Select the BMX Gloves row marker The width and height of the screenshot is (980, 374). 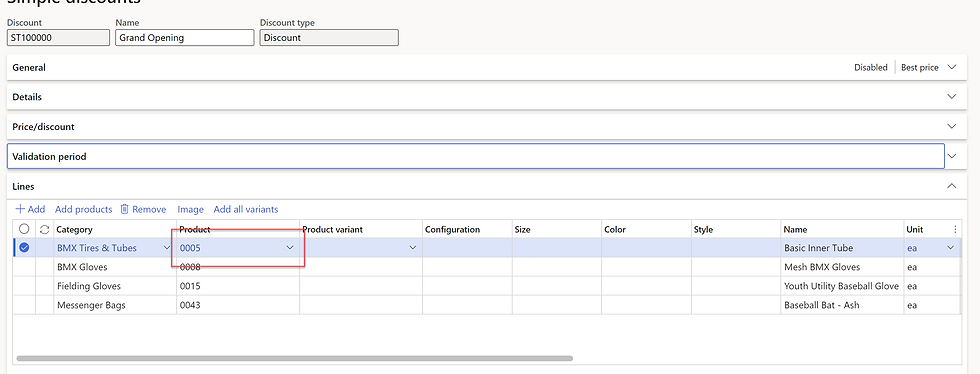pyautogui.click(x=24, y=267)
